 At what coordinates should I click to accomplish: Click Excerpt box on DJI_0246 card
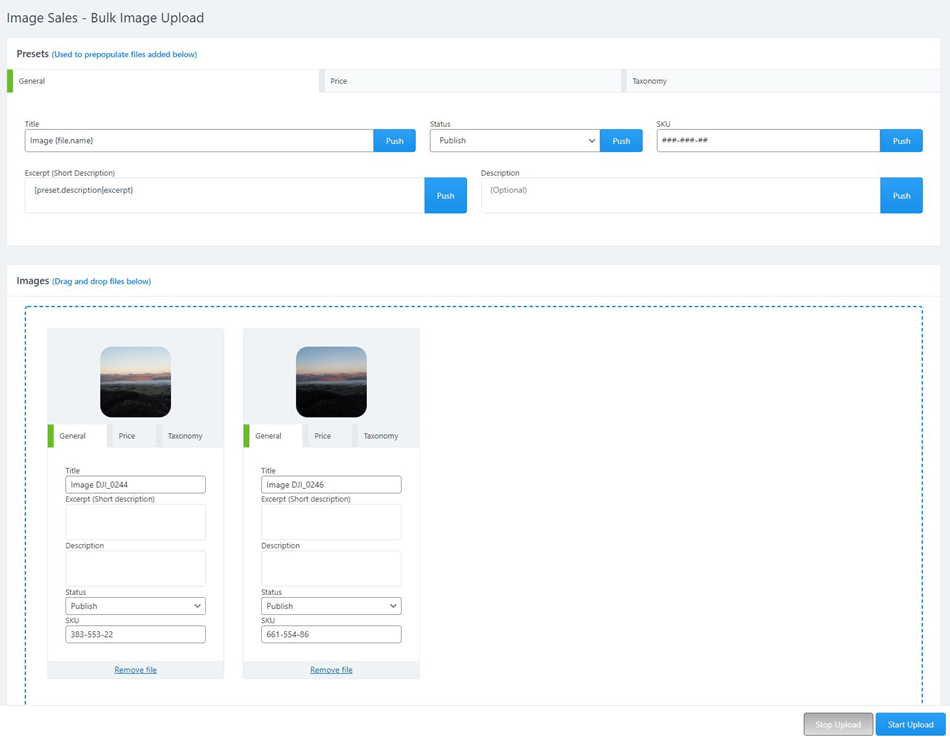331,522
